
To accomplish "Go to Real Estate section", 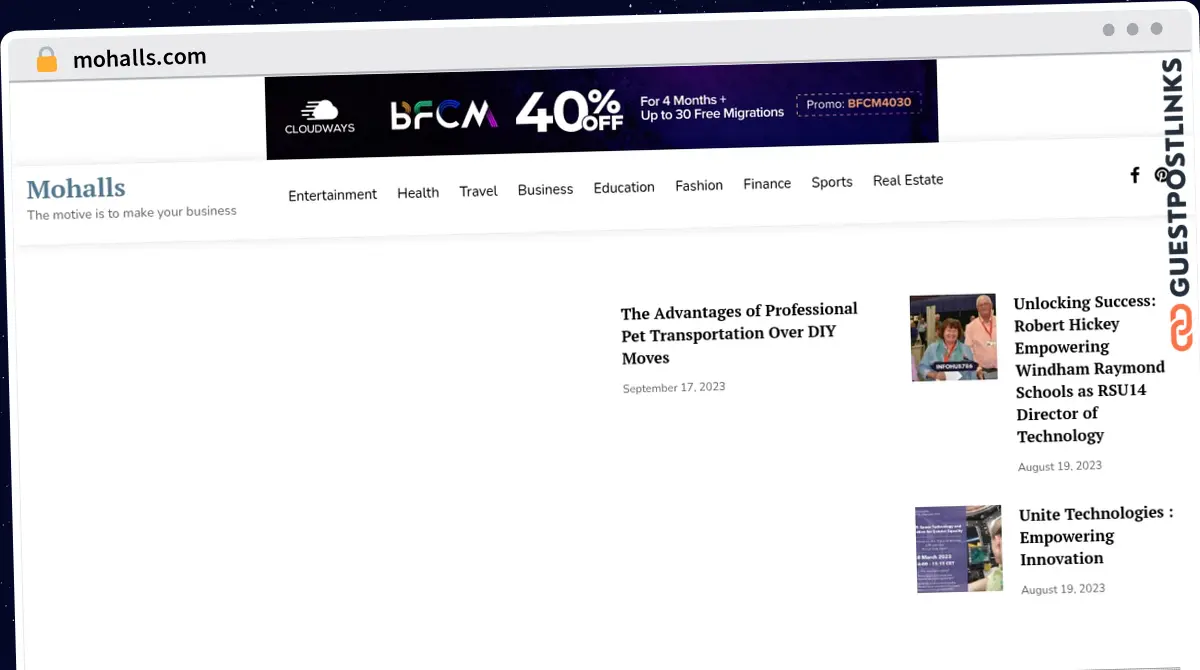I will [x=908, y=180].
